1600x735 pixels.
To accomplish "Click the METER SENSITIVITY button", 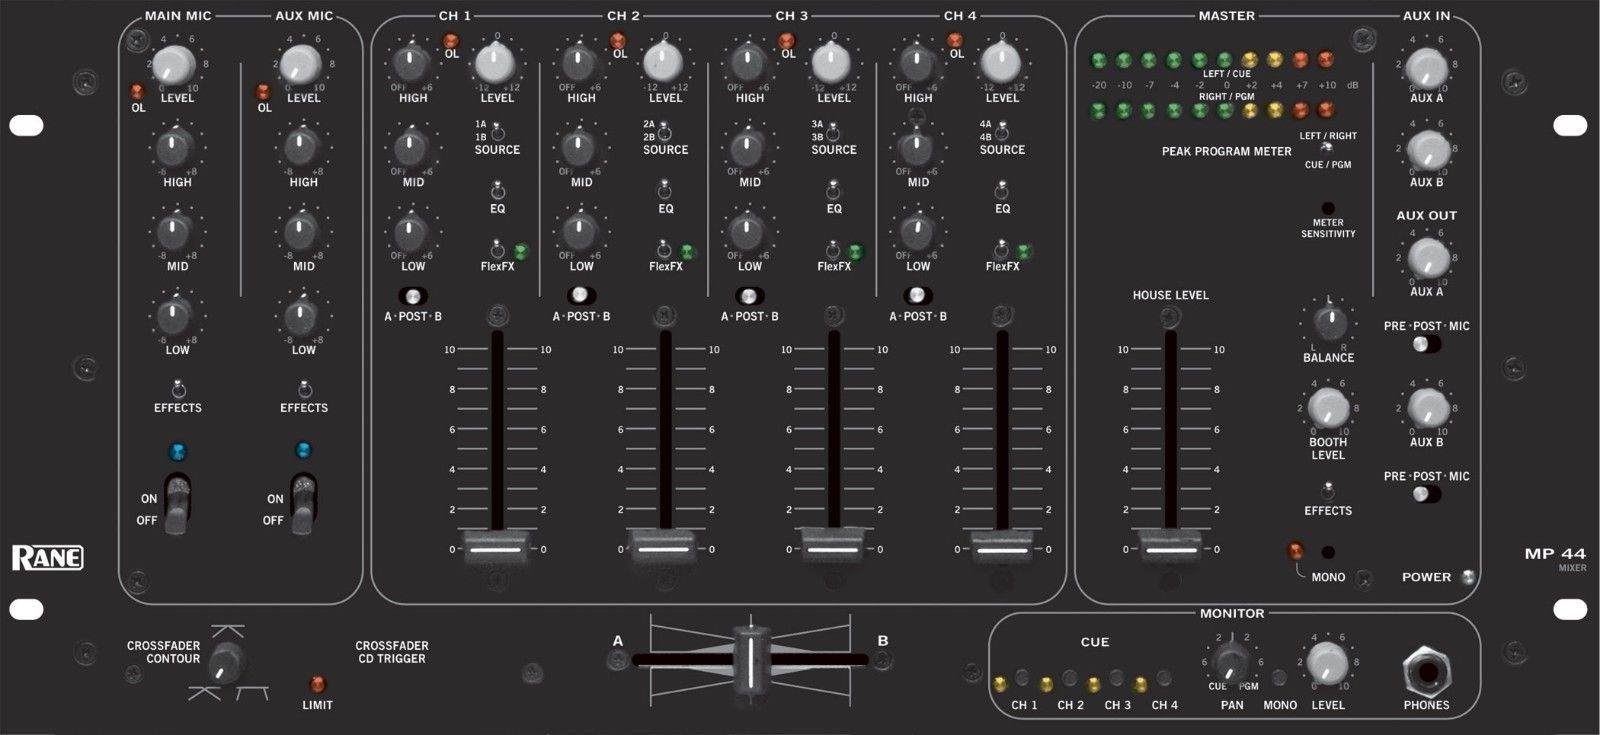I will [x=1329, y=208].
